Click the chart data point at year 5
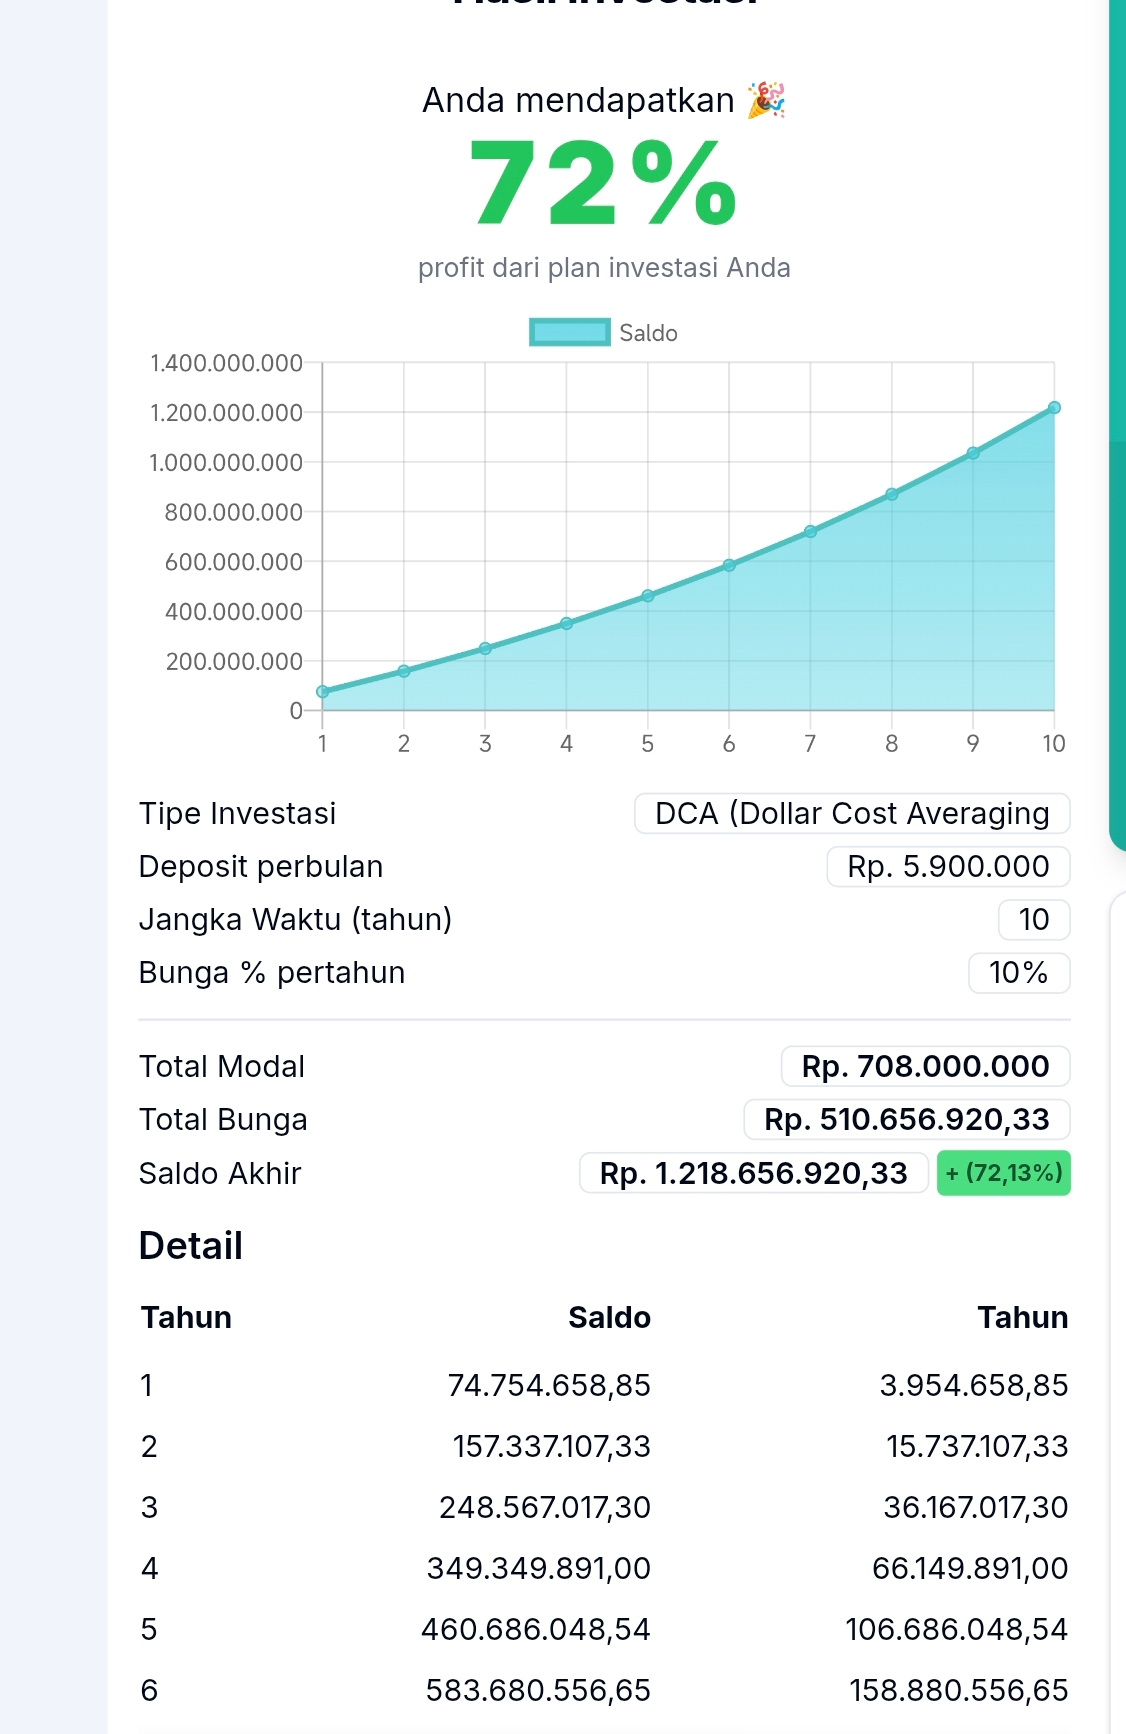 [x=648, y=596]
